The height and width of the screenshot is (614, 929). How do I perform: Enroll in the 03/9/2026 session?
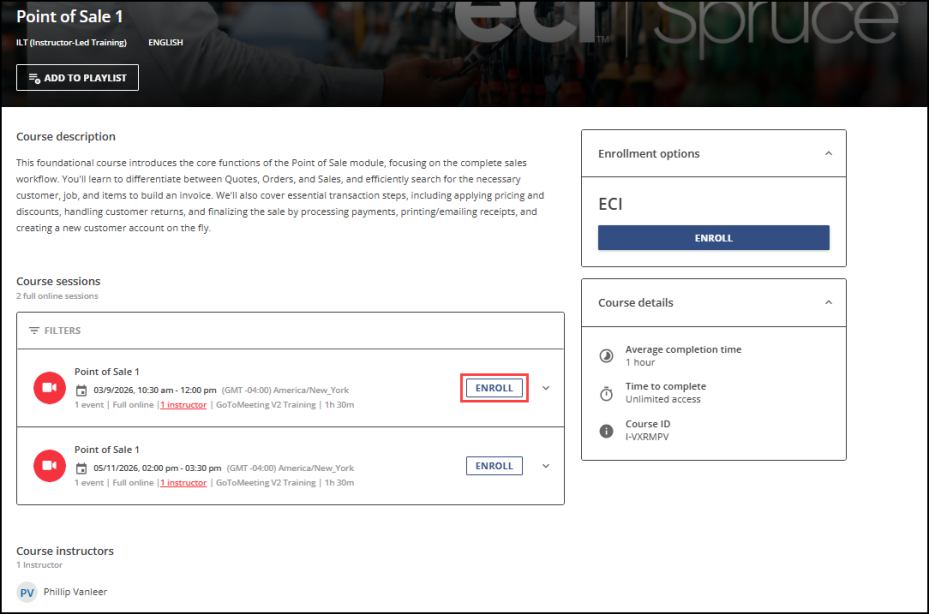point(494,388)
